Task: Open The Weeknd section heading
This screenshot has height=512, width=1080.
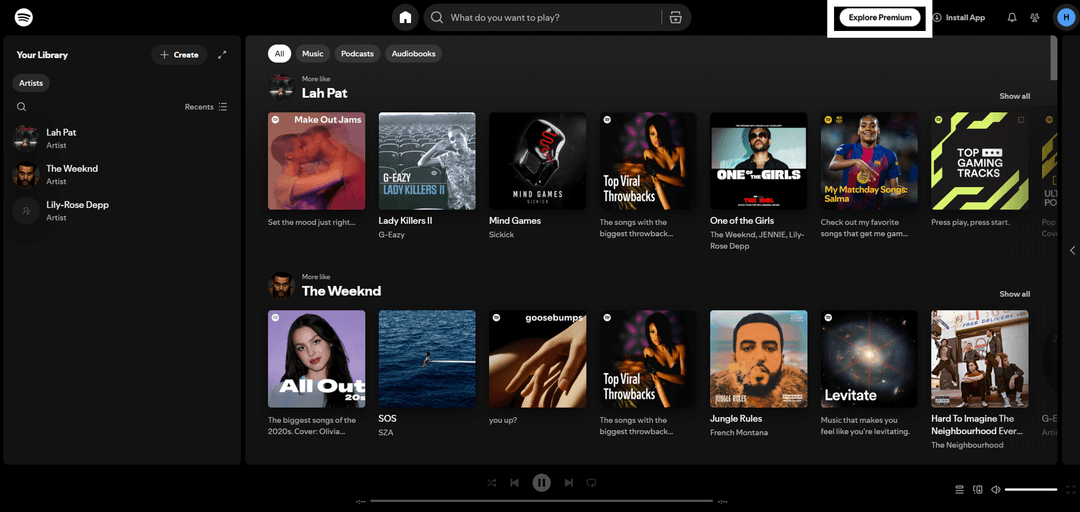Action: coord(341,291)
